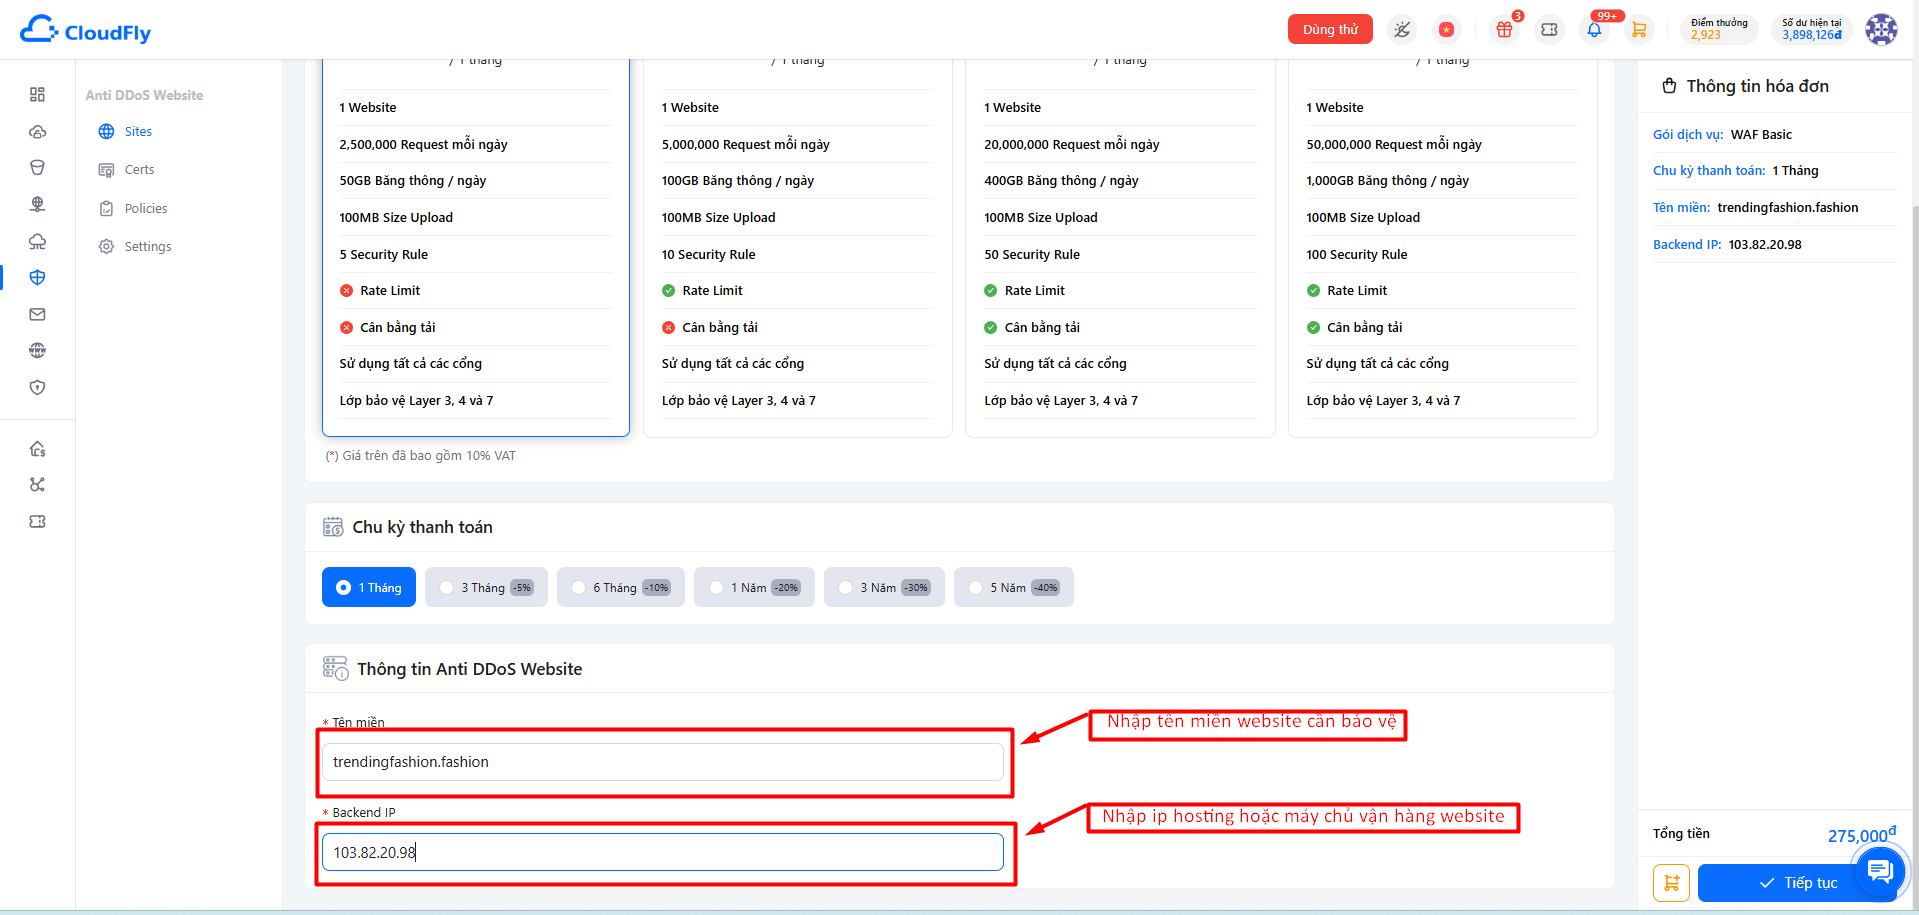Go to Certs in Anti DDoS menu

click(x=139, y=170)
